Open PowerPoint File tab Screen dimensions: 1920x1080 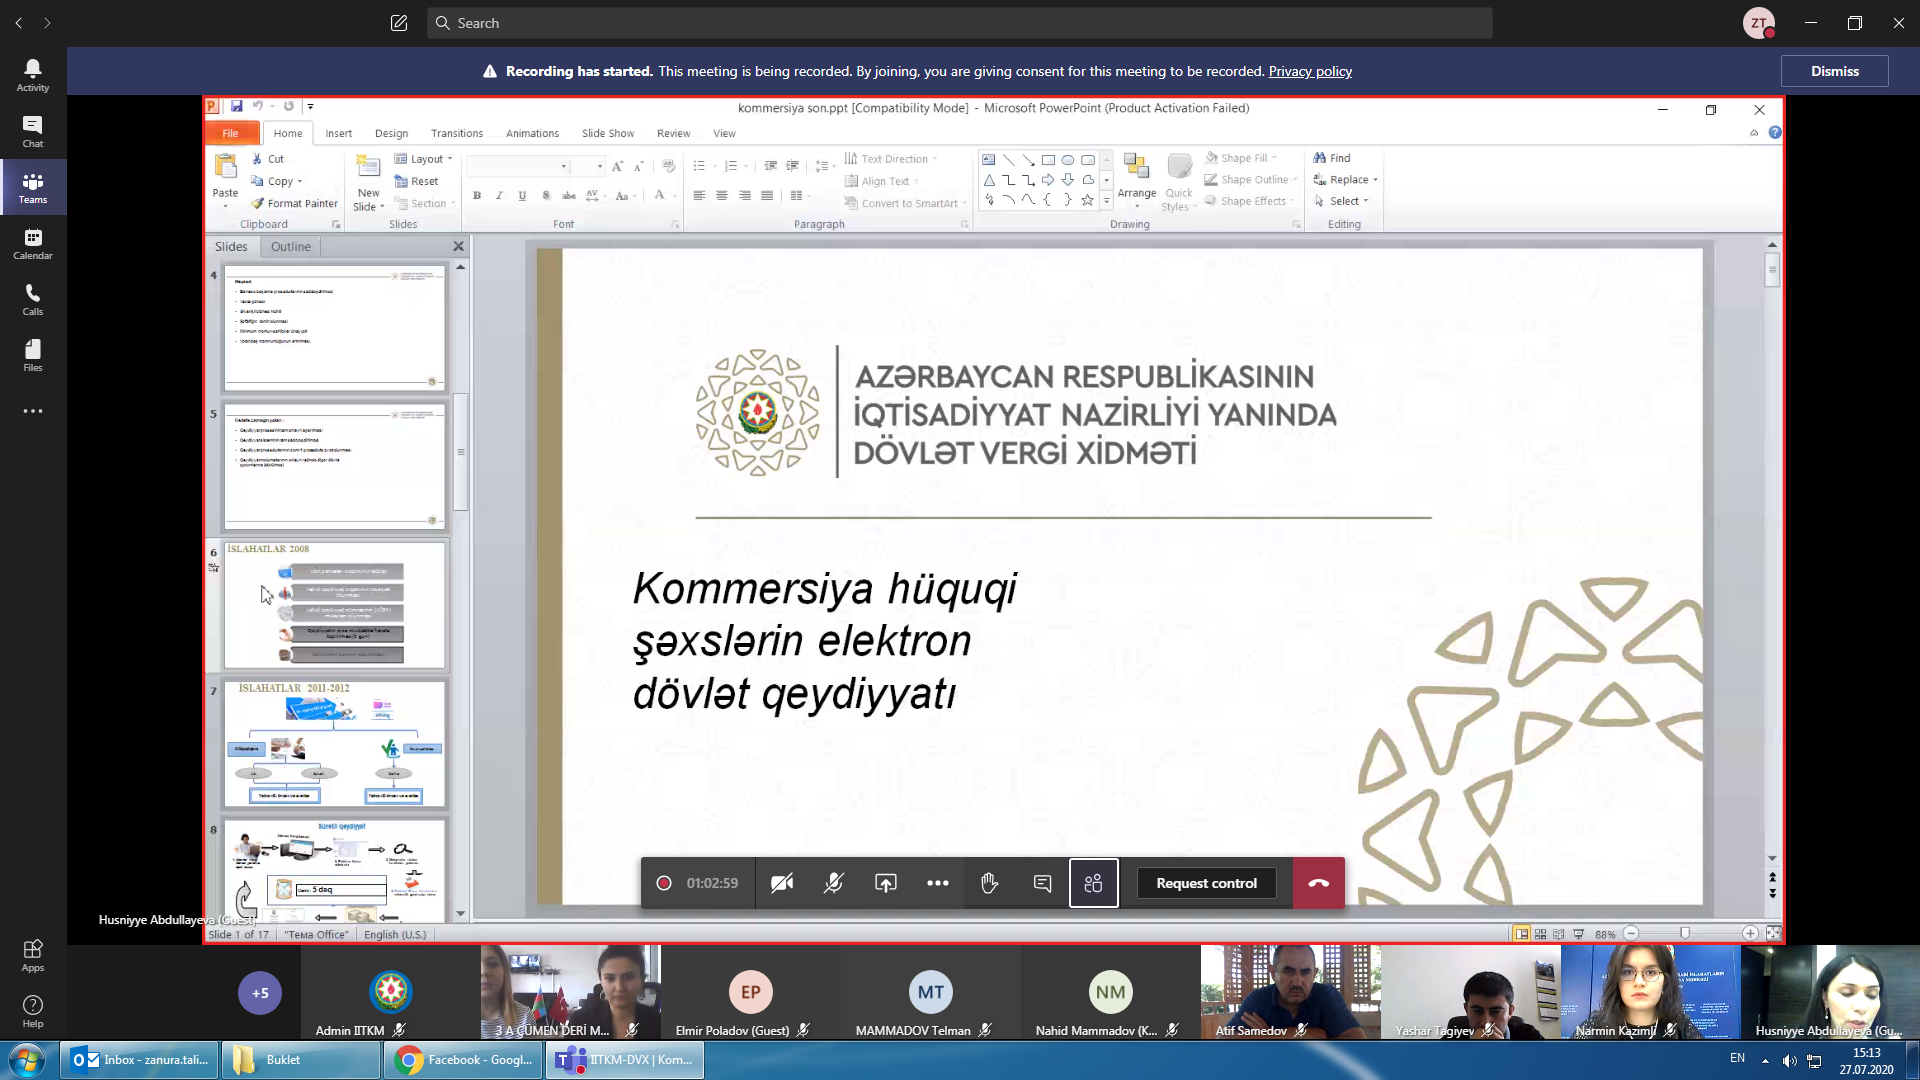tap(230, 133)
